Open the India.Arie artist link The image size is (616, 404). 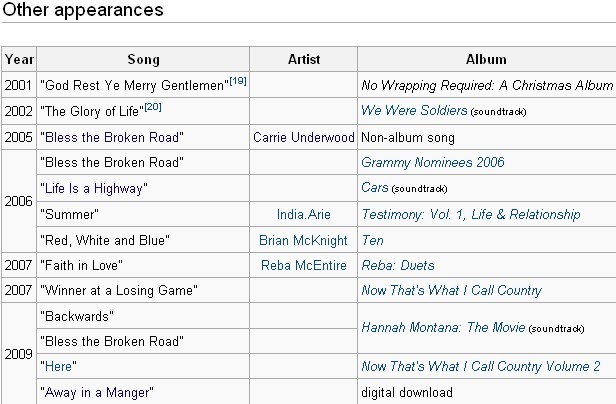[304, 214]
